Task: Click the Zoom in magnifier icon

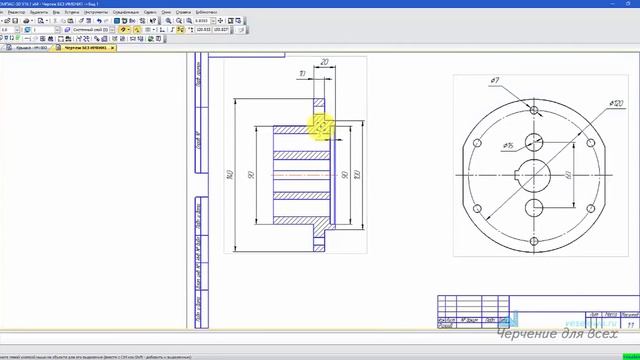Action: coord(168,20)
